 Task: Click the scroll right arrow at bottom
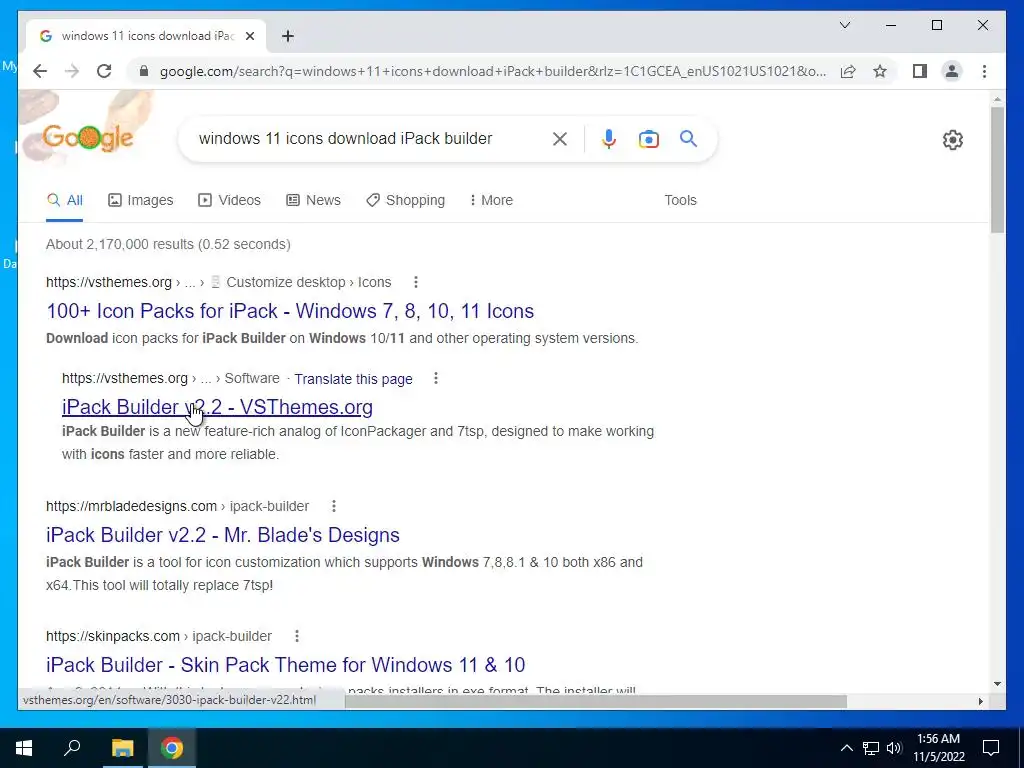(980, 701)
